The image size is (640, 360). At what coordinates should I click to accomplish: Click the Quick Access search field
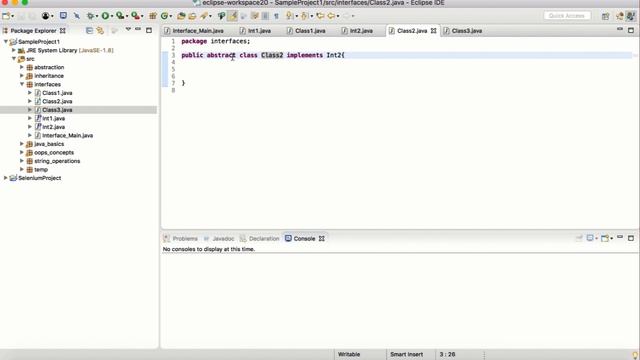point(567,16)
